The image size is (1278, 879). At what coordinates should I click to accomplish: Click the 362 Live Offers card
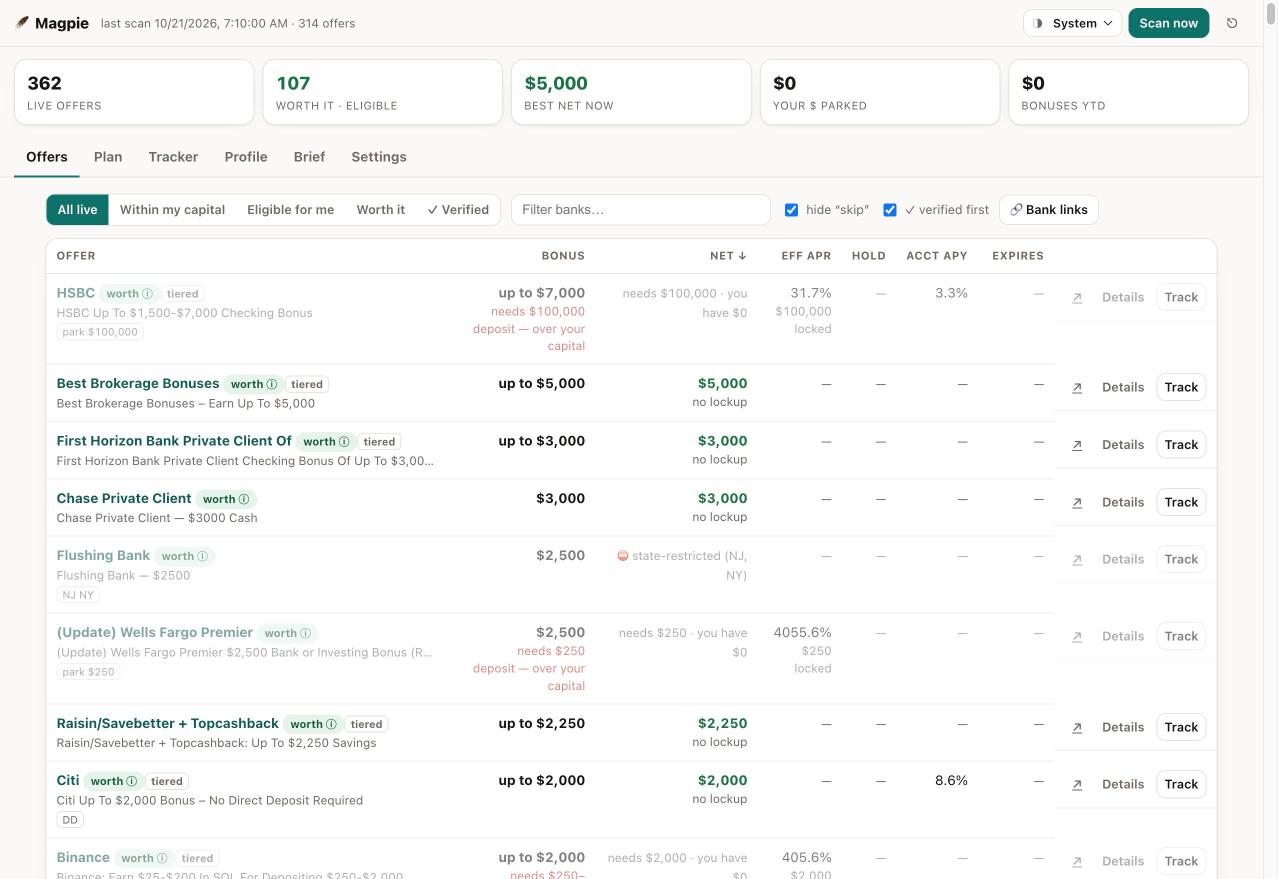[x=134, y=92]
